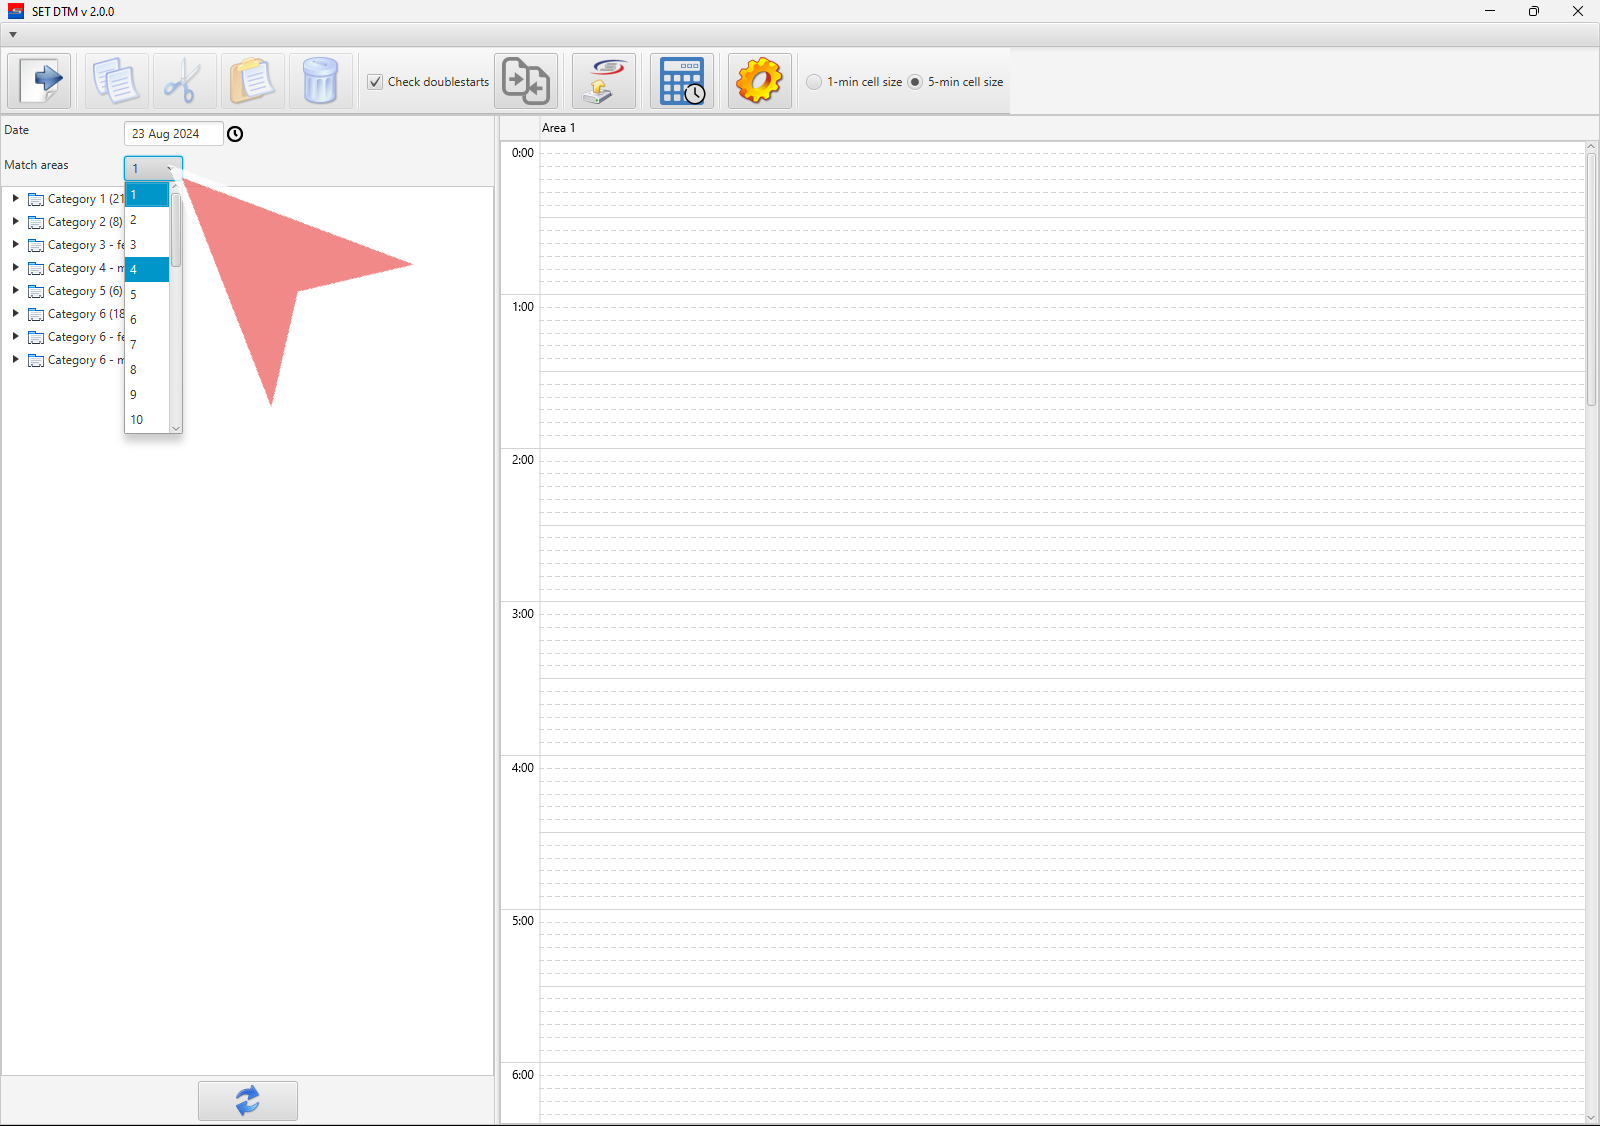Viewport: 1600px width, 1126px height.
Task: Select the 5-min cell size option
Action: [x=915, y=82]
